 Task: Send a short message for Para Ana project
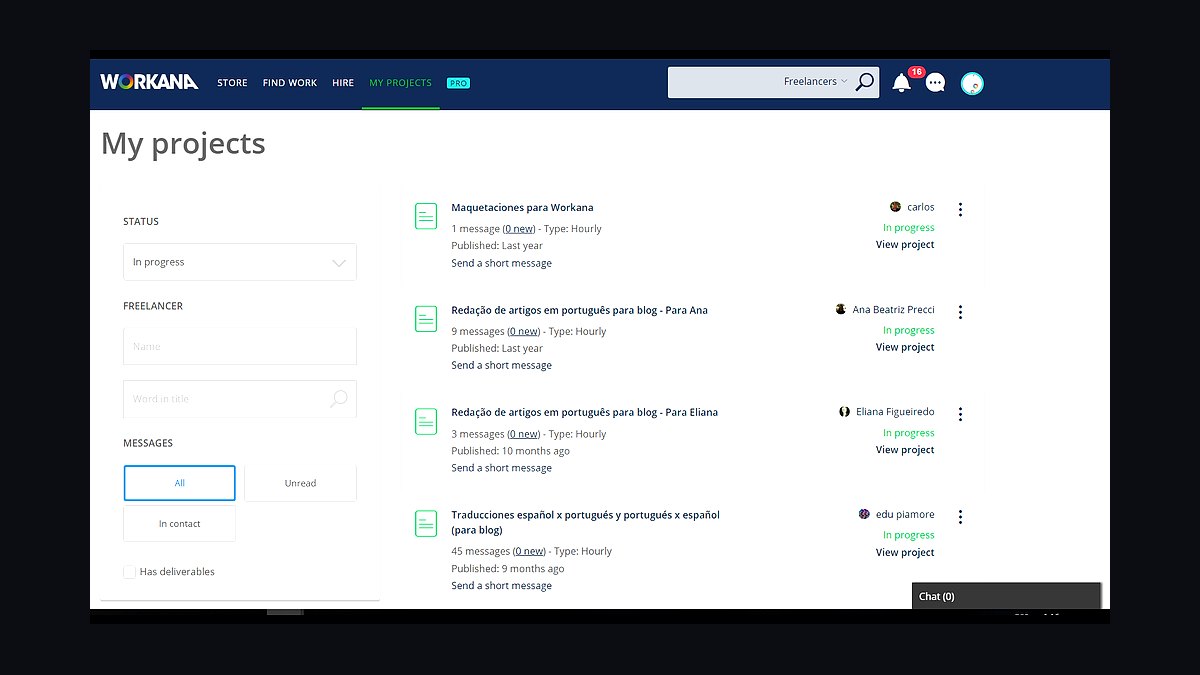(501, 366)
